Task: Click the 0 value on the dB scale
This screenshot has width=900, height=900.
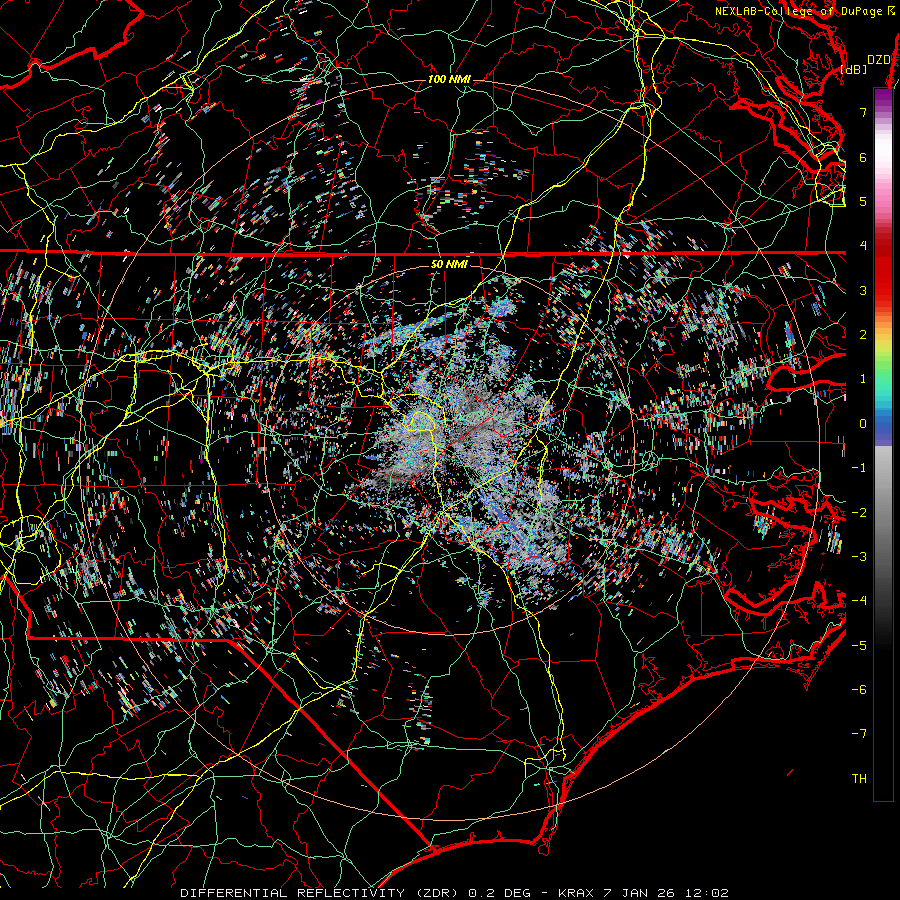Action: coord(863,424)
